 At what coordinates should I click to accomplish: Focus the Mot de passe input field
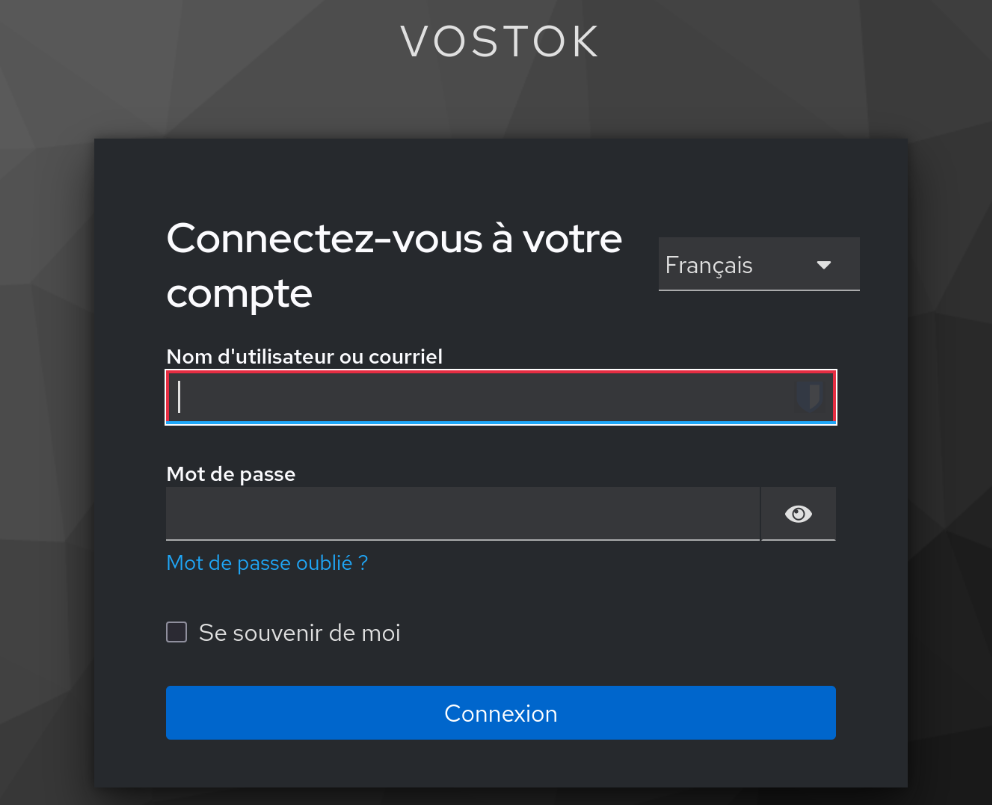pyautogui.click(x=462, y=514)
